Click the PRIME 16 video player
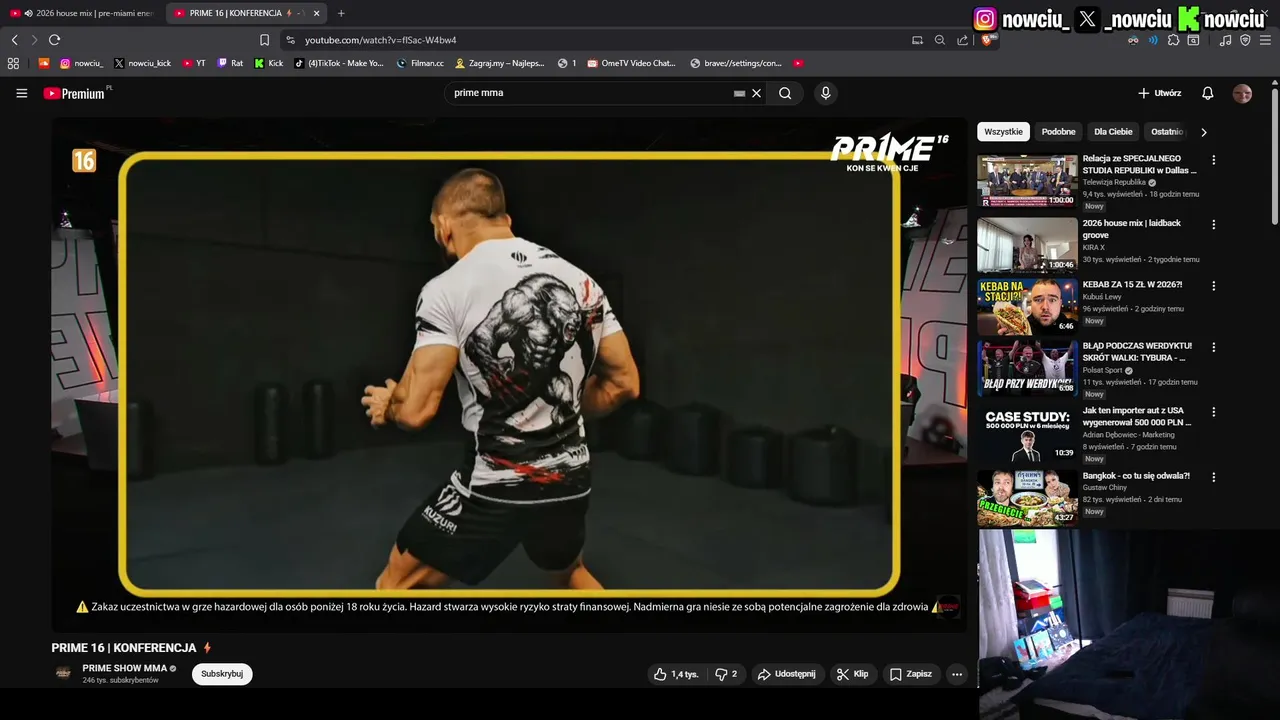This screenshot has height=720, width=1280. 509,374
